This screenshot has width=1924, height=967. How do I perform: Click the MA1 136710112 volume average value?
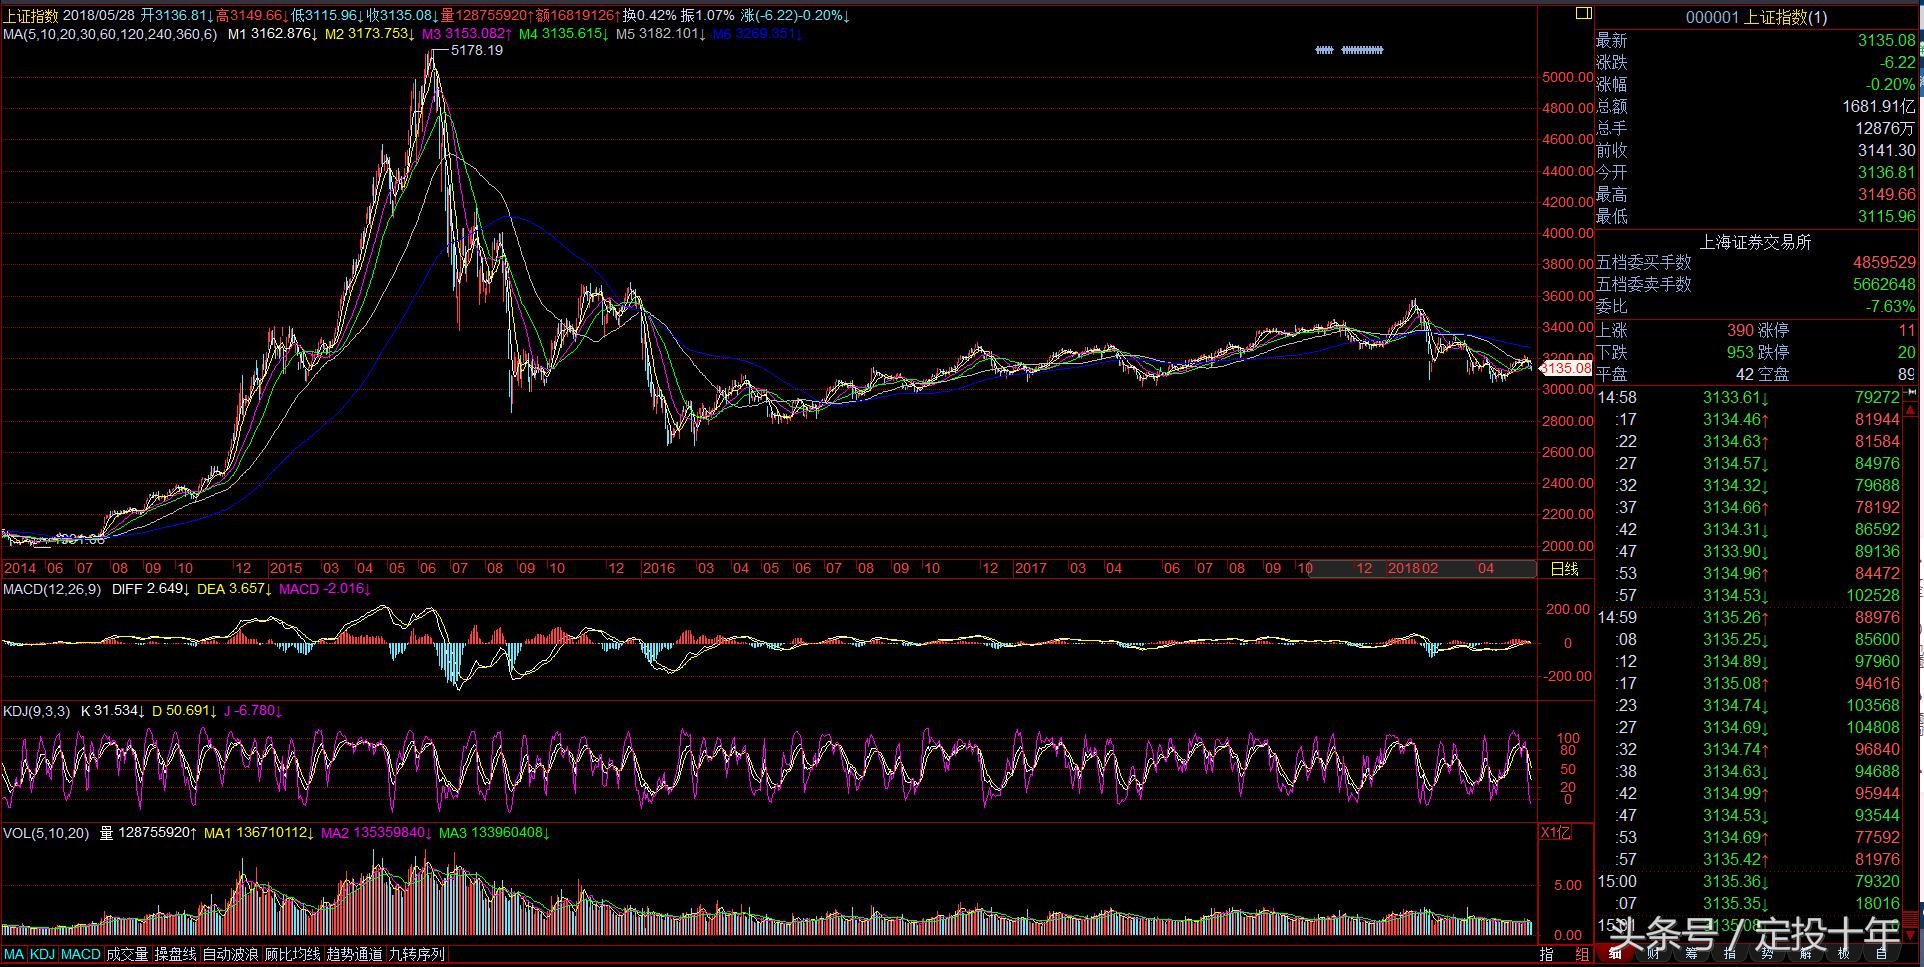[259, 833]
